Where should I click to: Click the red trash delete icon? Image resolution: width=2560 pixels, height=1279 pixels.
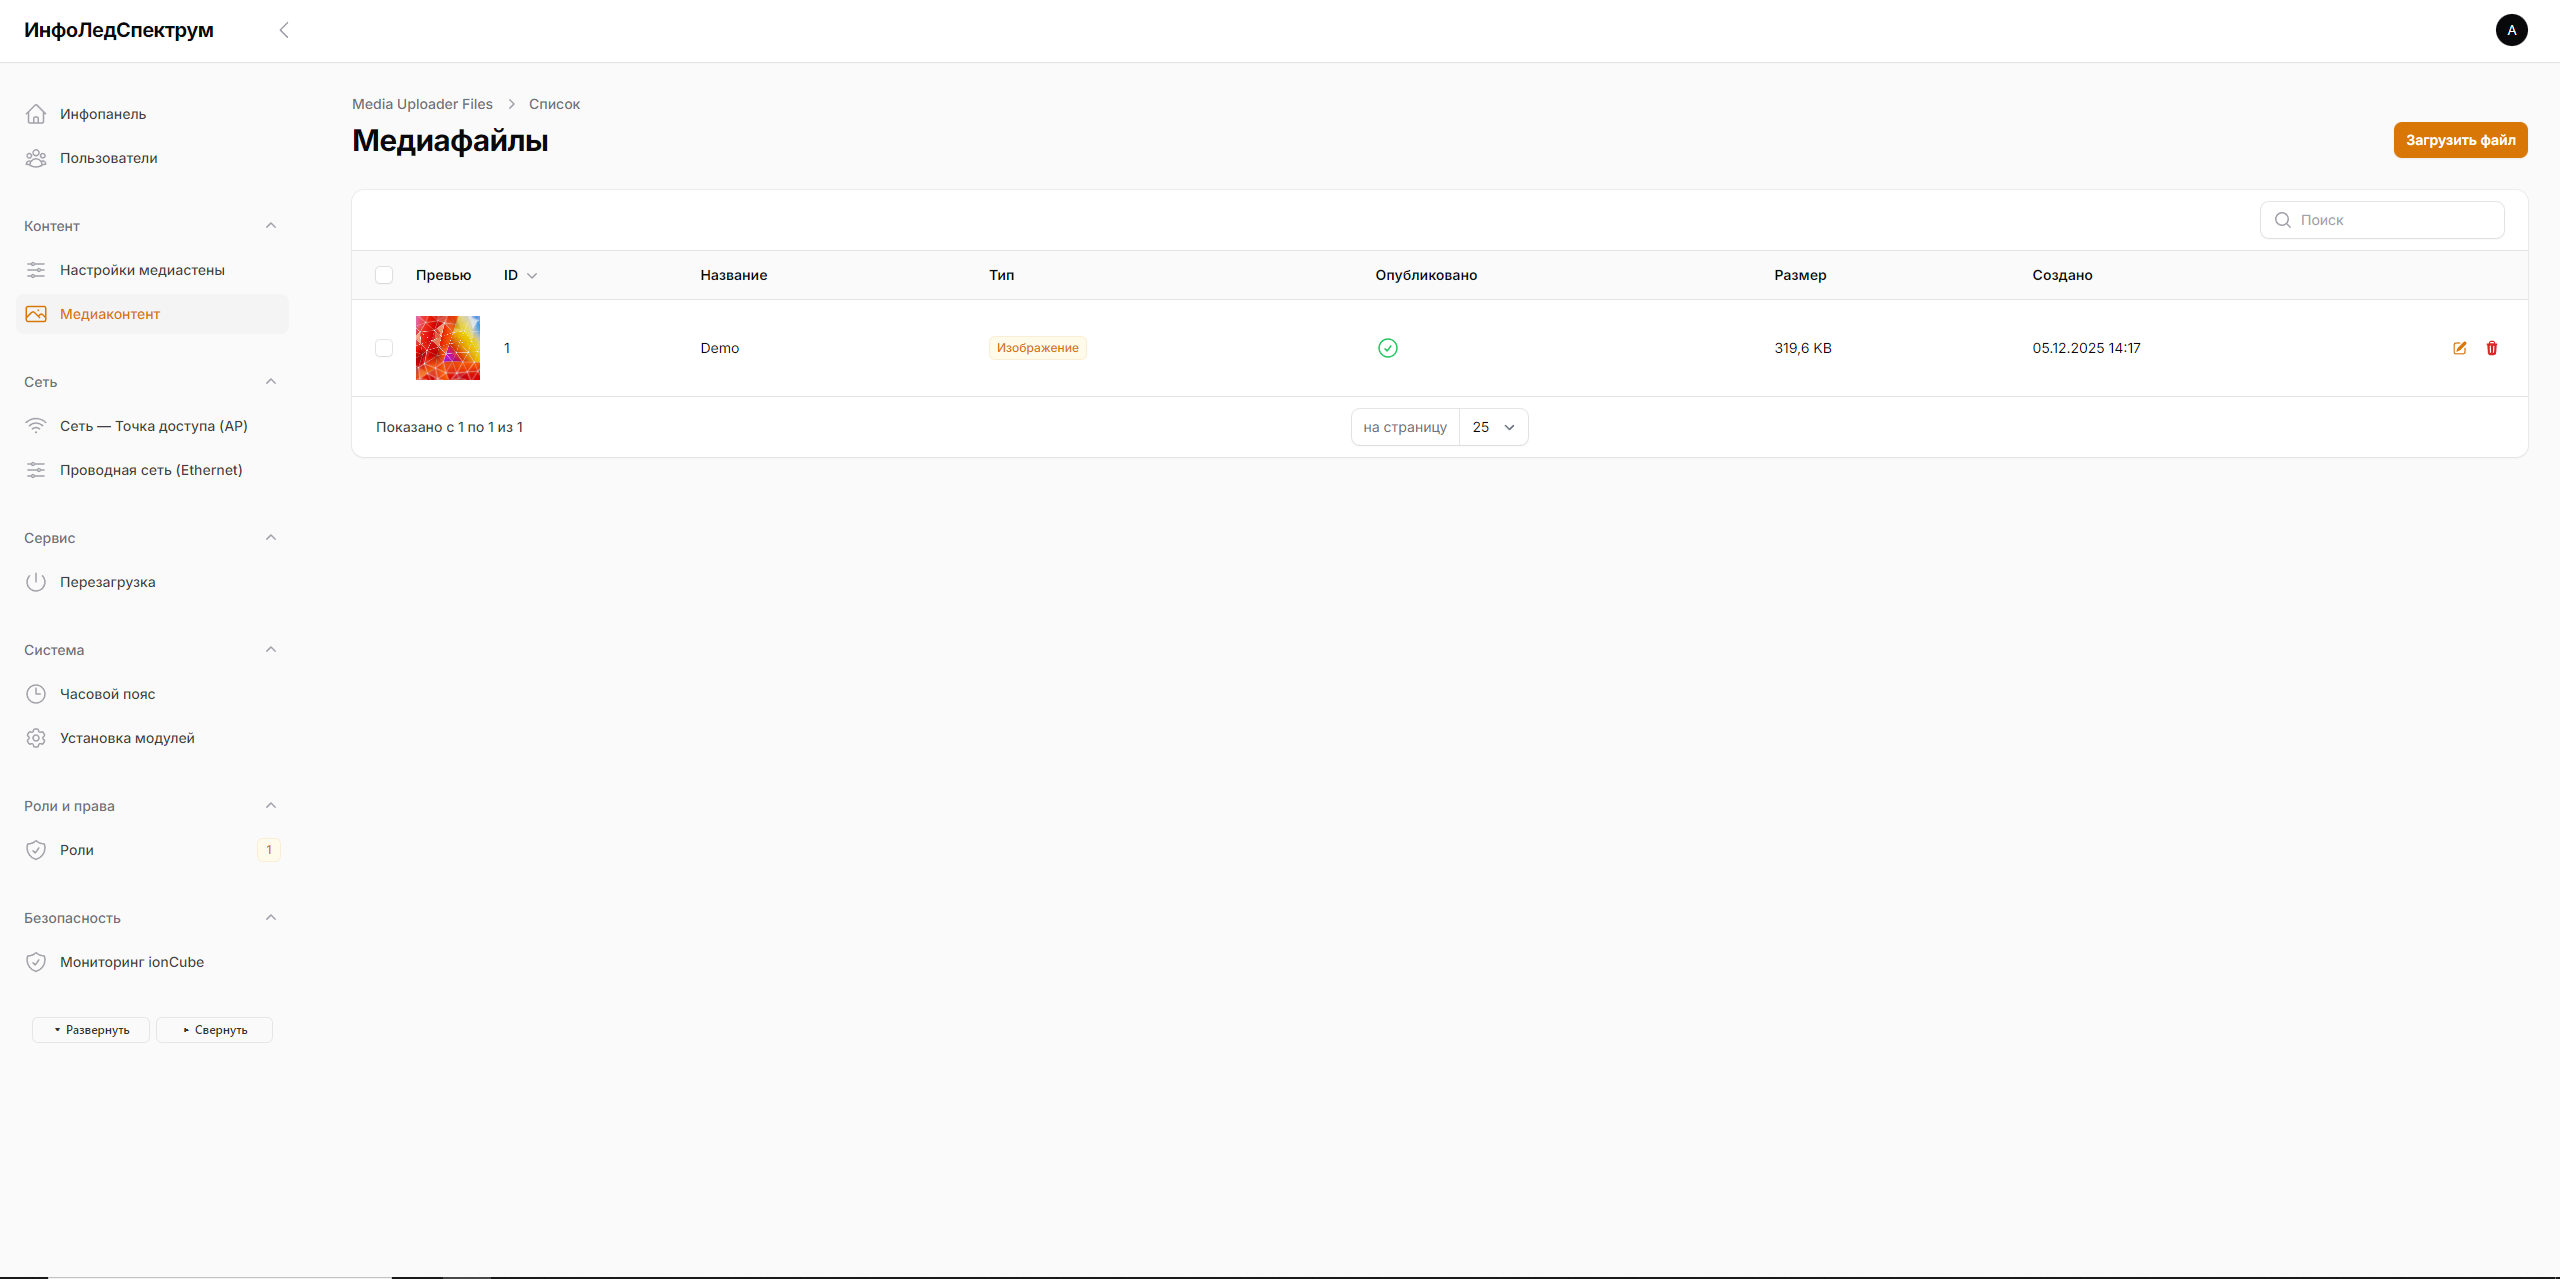(x=2491, y=348)
